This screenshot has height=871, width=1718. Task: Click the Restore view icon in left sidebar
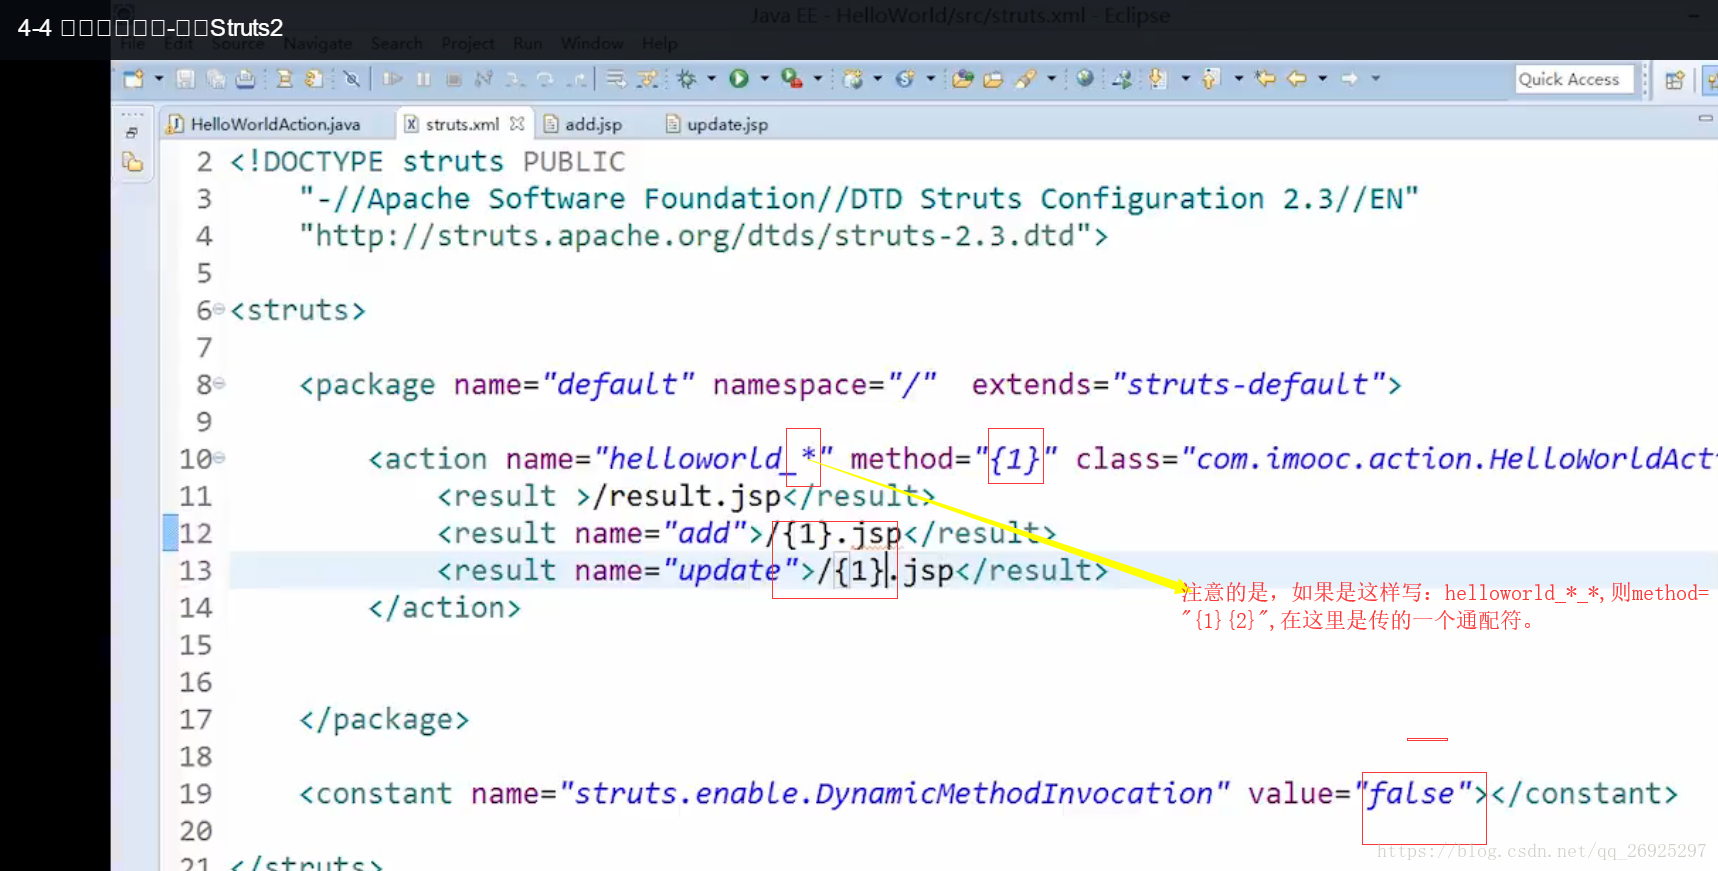click(131, 132)
